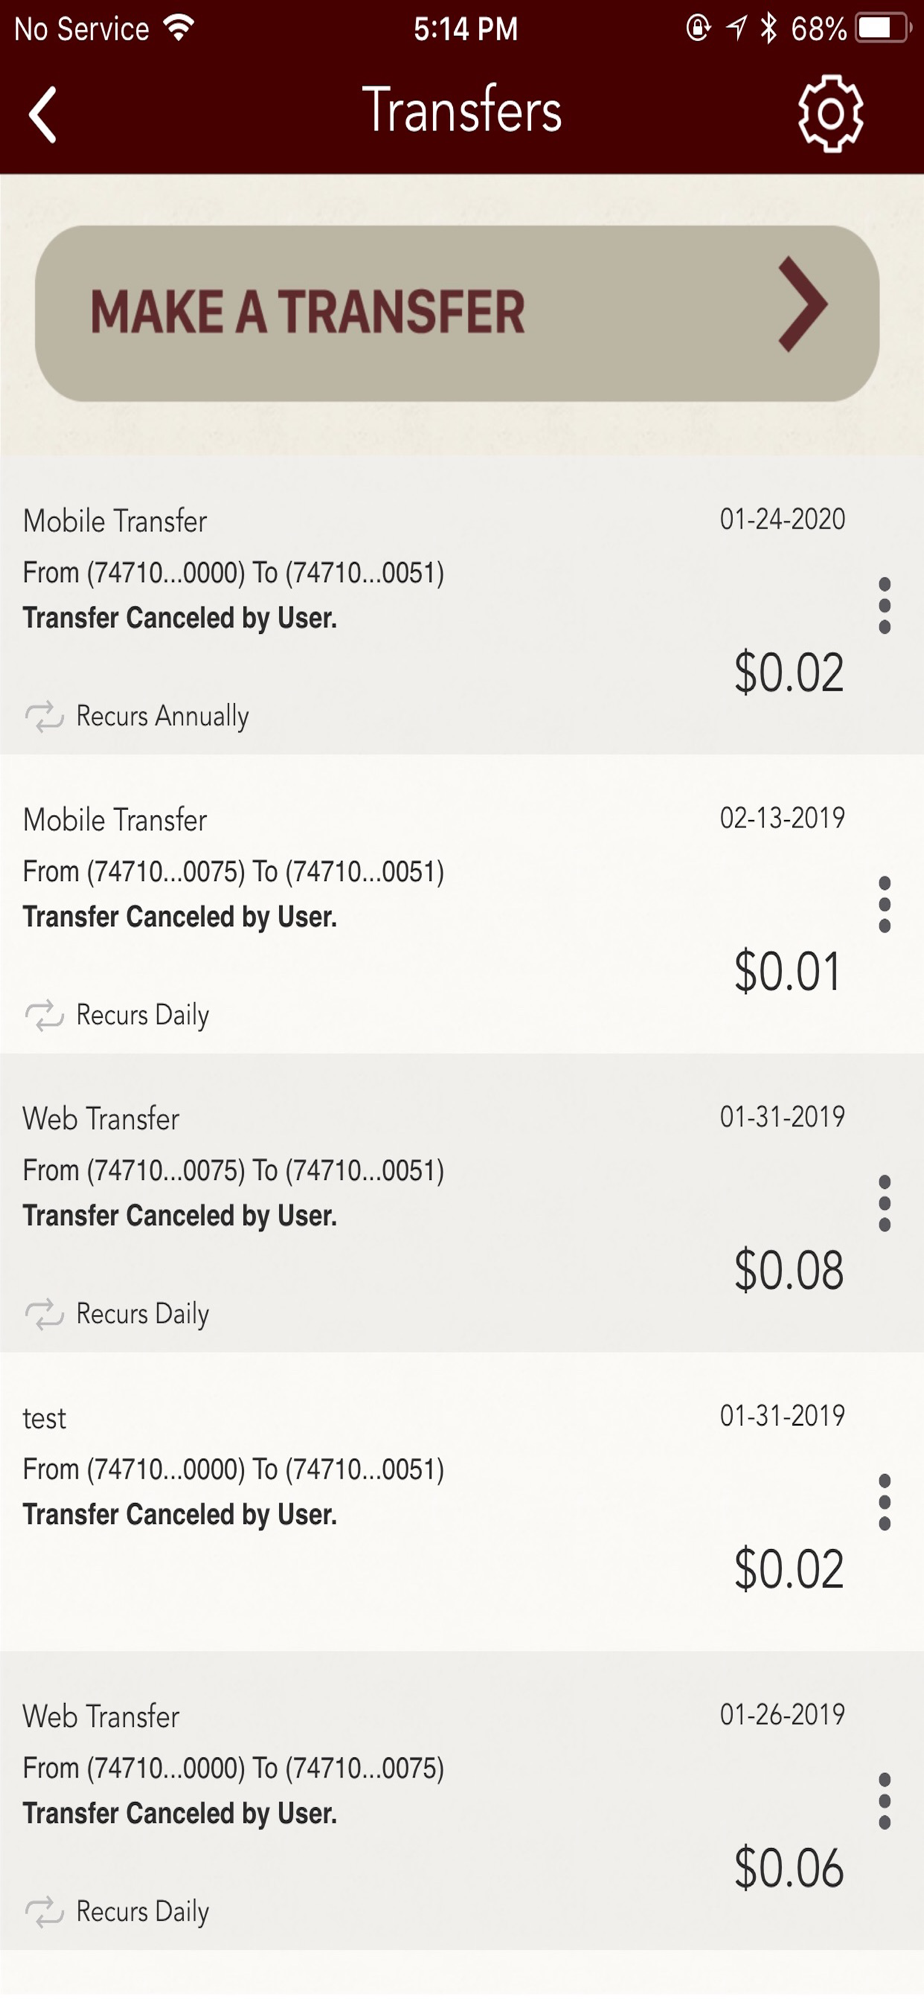This screenshot has height=2000, width=924.
Task: Tap the battery indicator in status bar
Action: click(x=883, y=28)
